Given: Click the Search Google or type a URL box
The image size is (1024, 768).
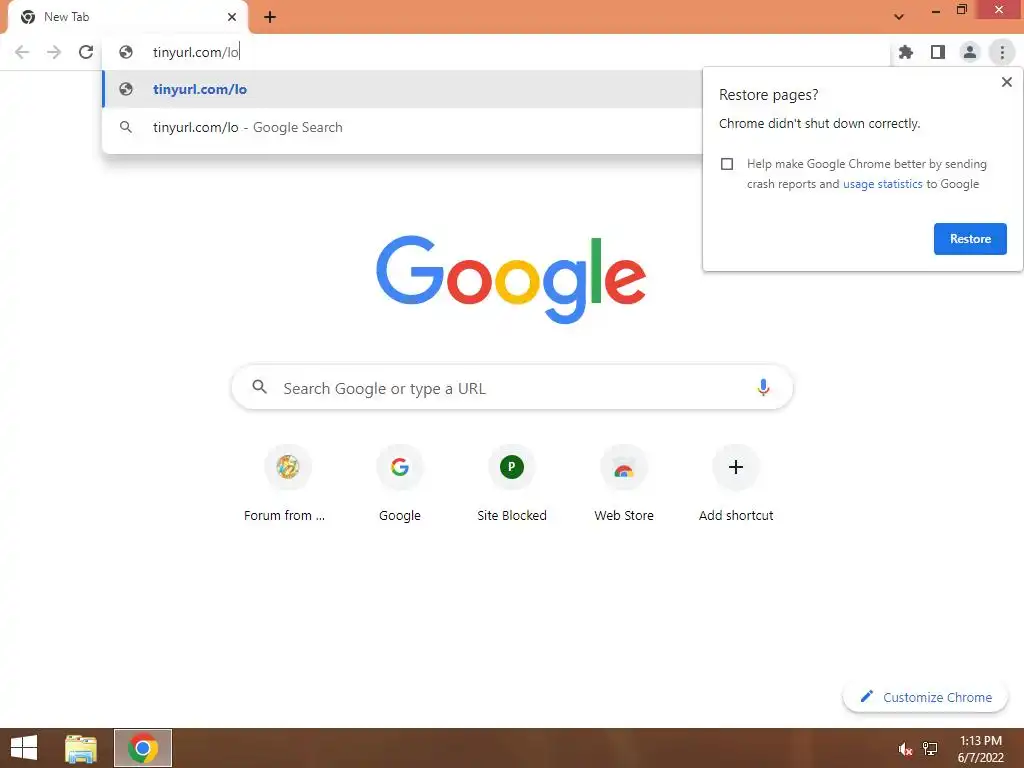Looking at the screenshot, I should coord(512,388).
